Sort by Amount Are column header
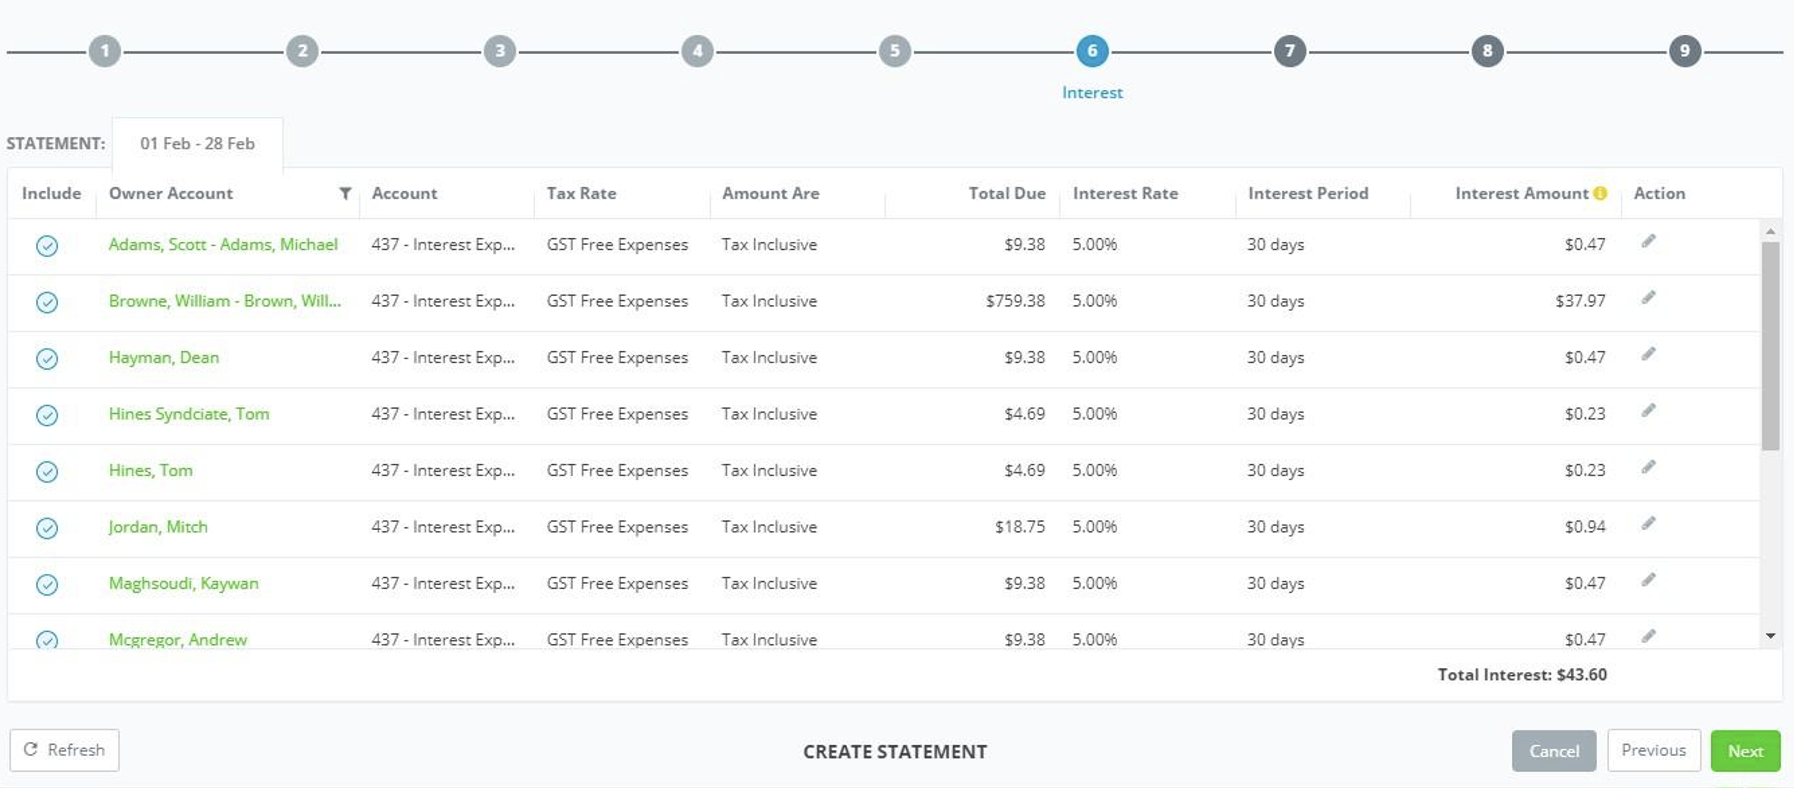 pos(771,193)
